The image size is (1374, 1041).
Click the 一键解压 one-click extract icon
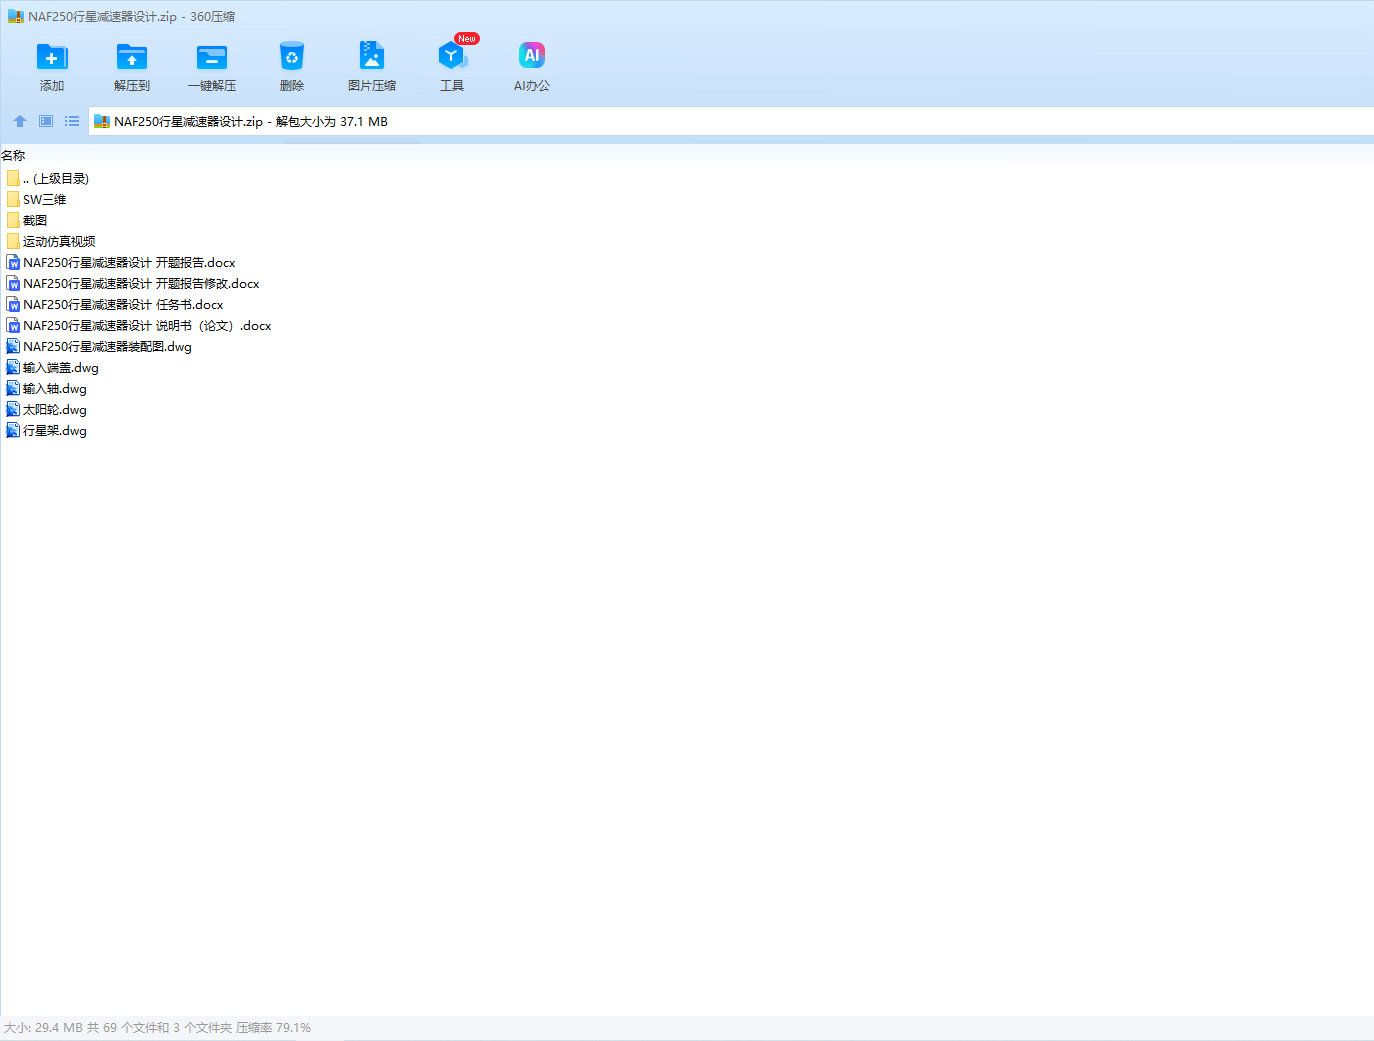212,57
